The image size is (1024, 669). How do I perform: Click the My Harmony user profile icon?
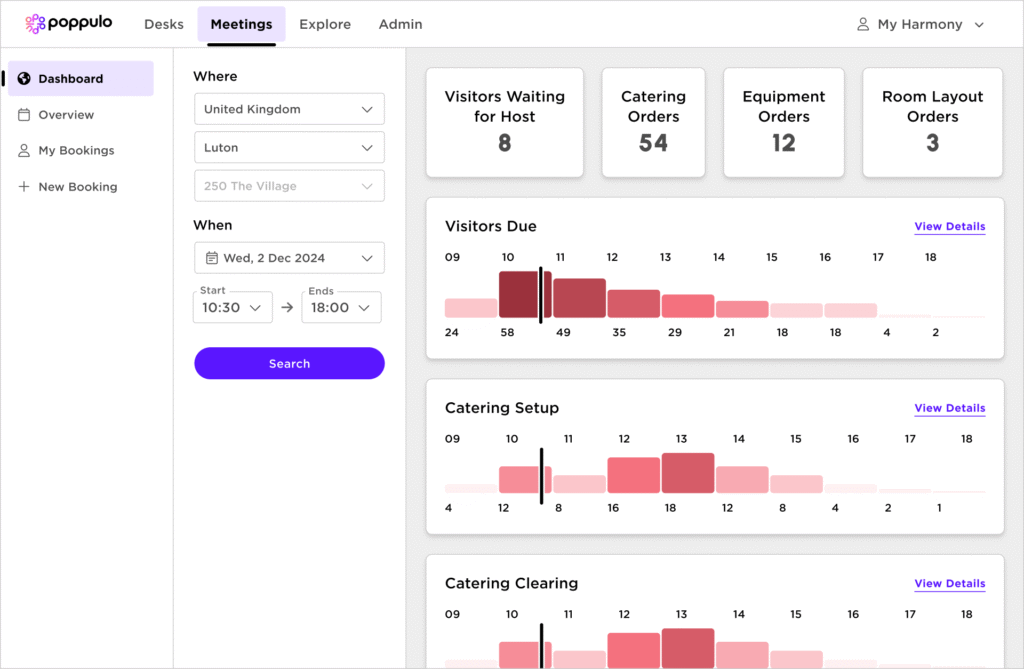tap(863, 24)
